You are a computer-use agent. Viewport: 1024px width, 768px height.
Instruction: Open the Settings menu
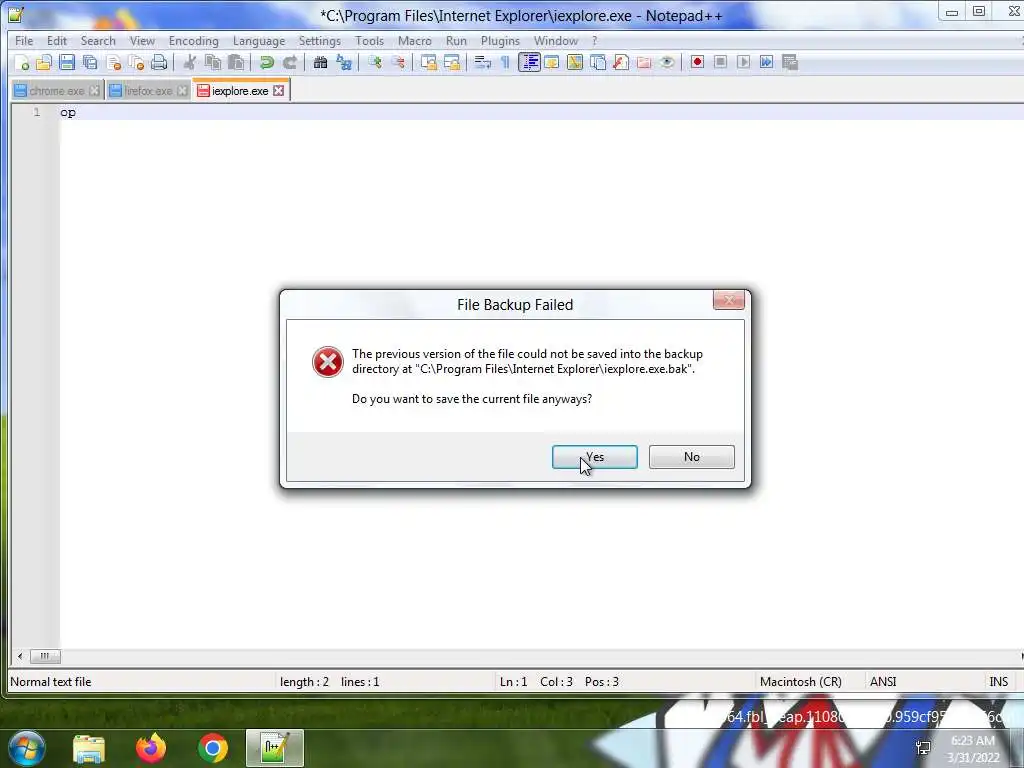pos(319,40)
